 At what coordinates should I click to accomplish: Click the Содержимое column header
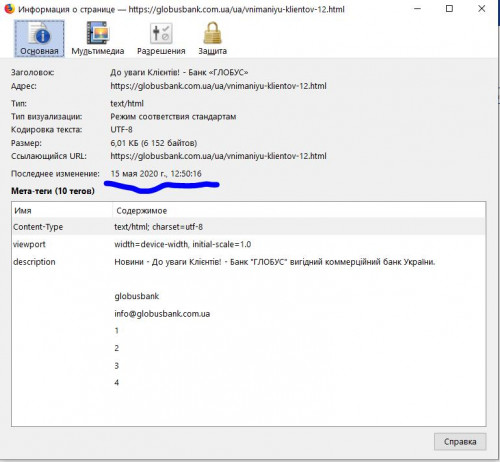point(299,211)
